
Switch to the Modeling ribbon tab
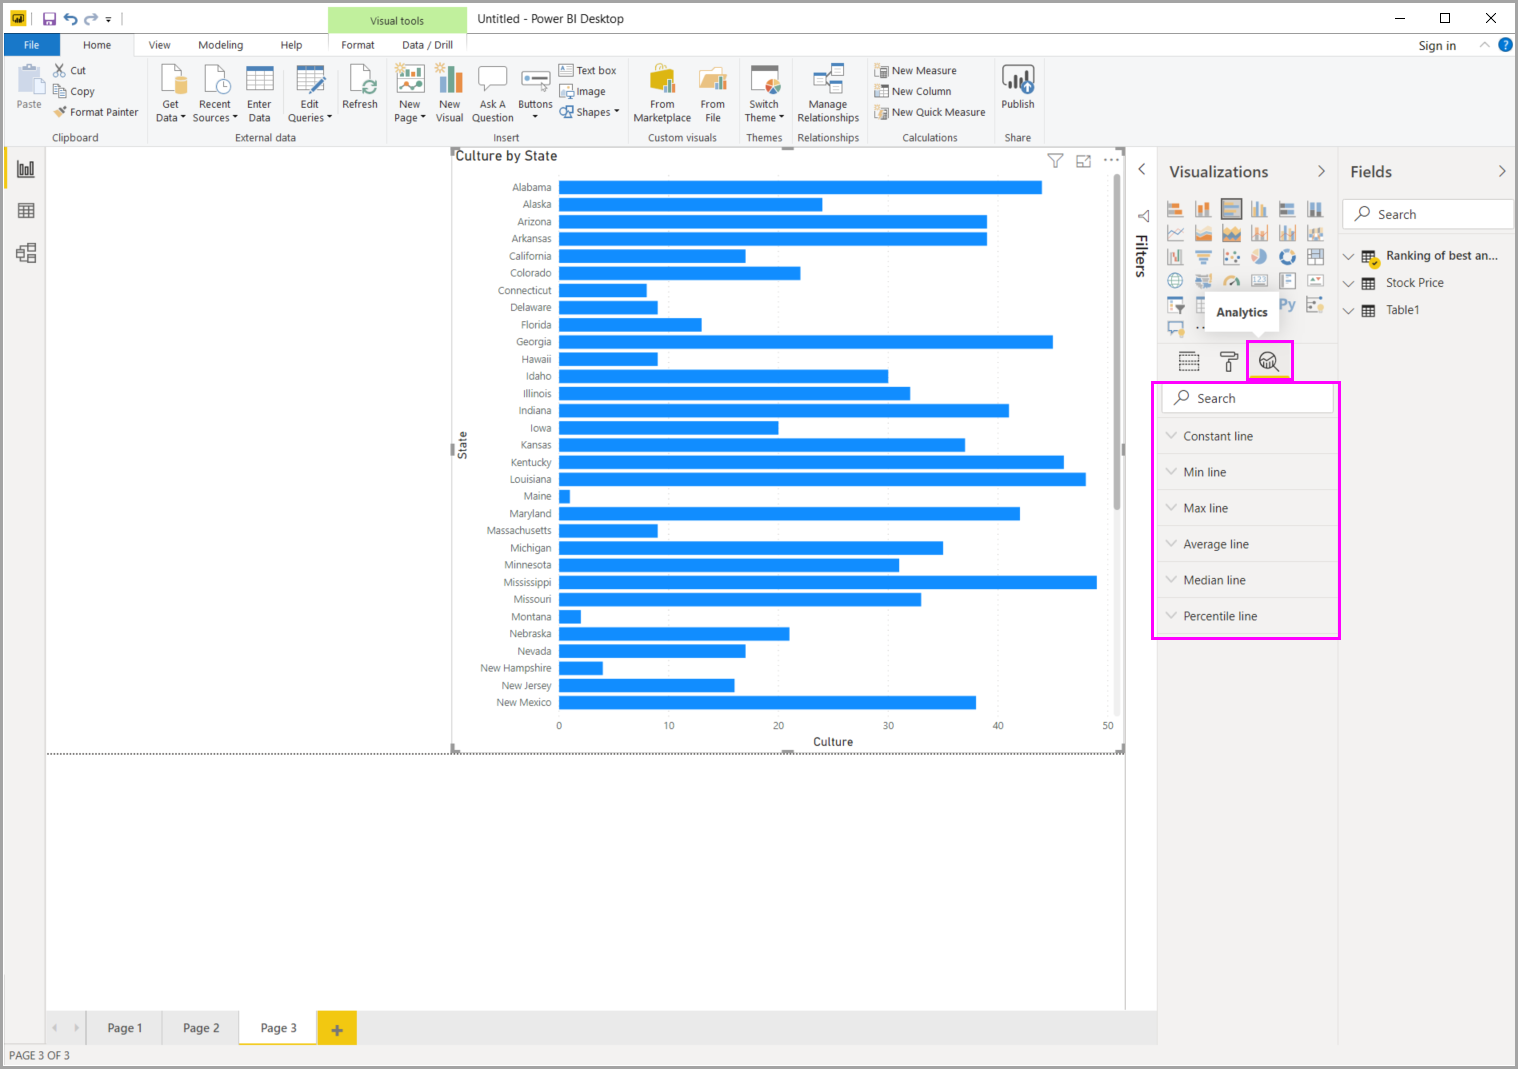click(220, 45)
